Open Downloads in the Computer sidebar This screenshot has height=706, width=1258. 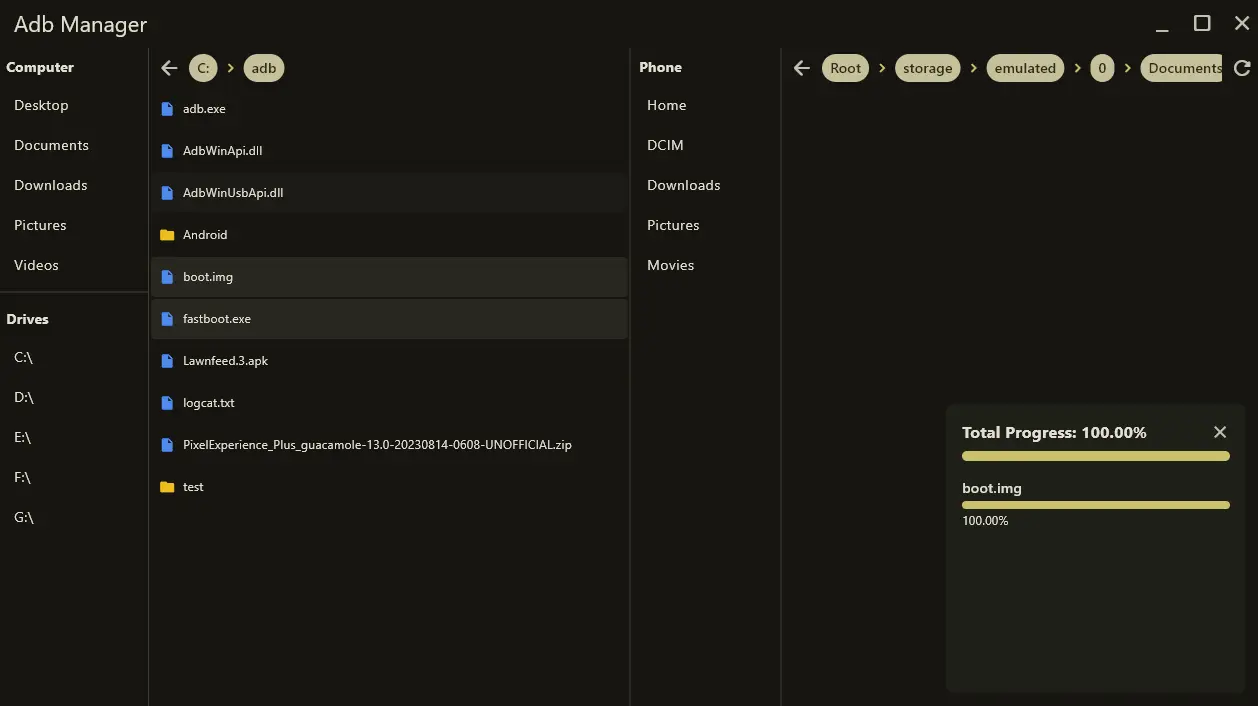(51, 185)
